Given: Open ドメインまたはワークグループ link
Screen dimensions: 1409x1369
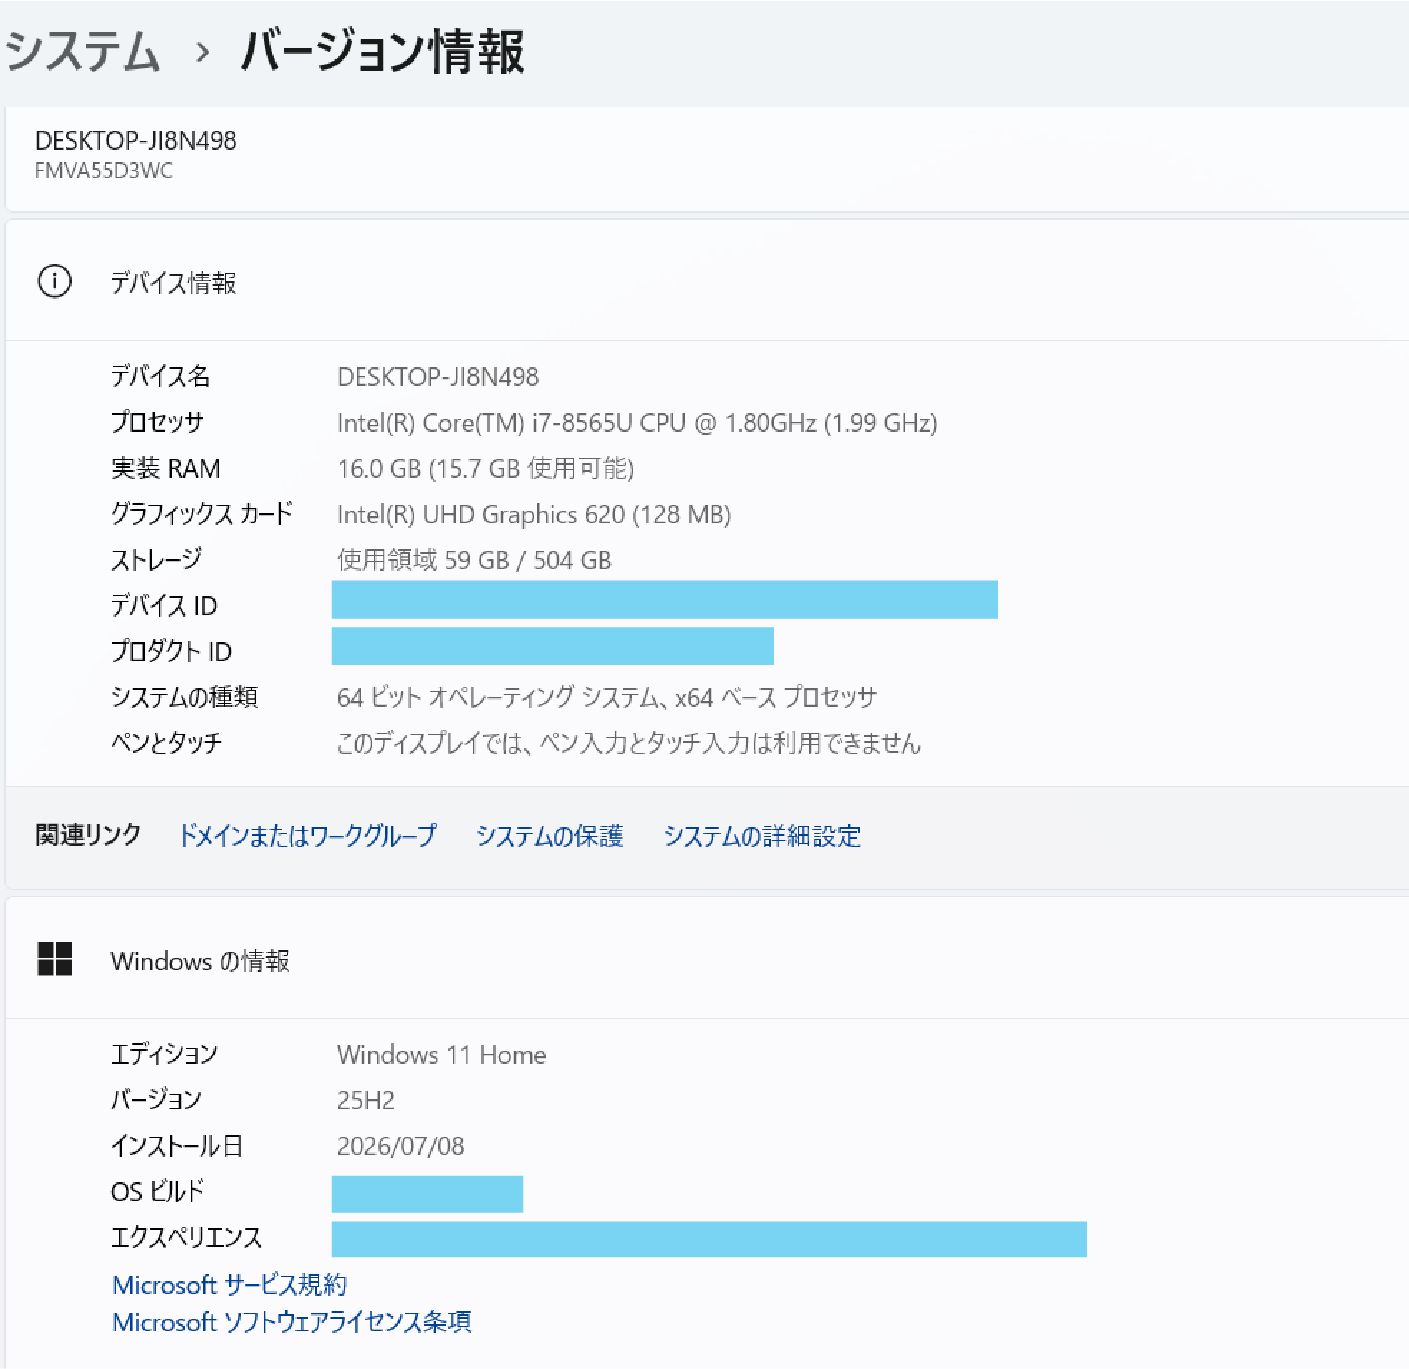Looking at the screenshot, I should click(x=307, y=835).
